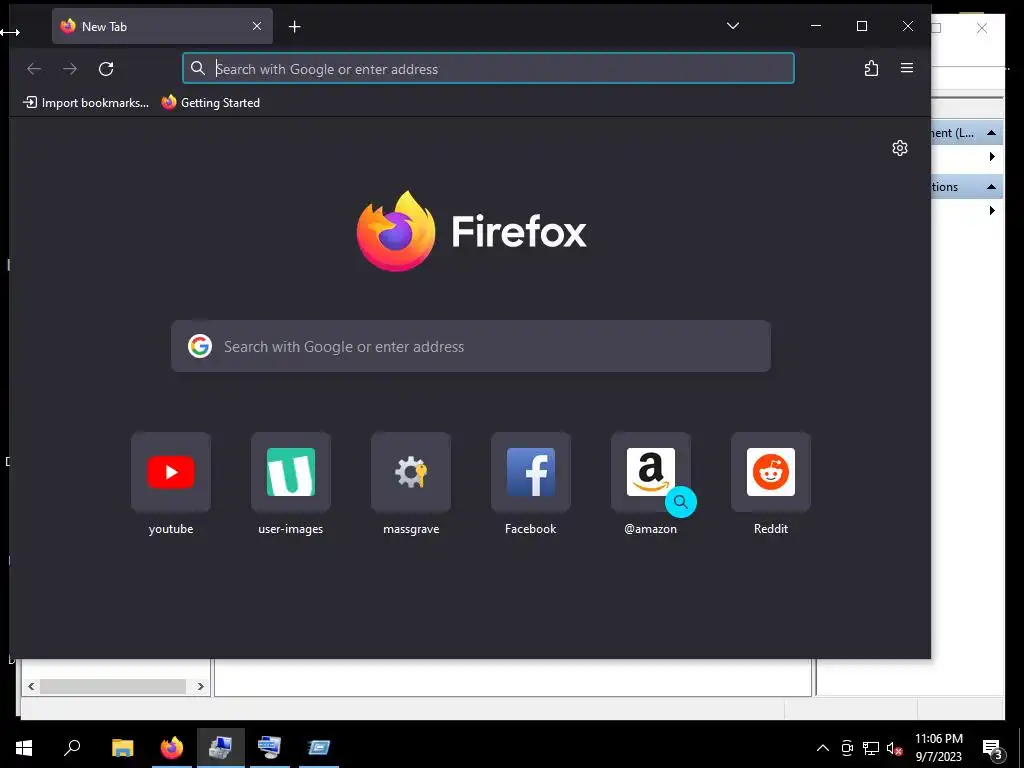Open File Explorer from the taskbar
This screenshot has width=1024, height=768.
[x=123, y=748]
